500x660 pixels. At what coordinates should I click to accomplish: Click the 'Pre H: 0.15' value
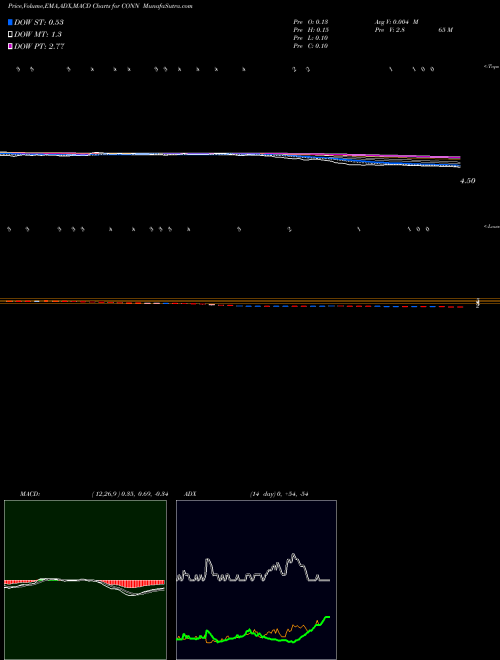tap(311, 30)
